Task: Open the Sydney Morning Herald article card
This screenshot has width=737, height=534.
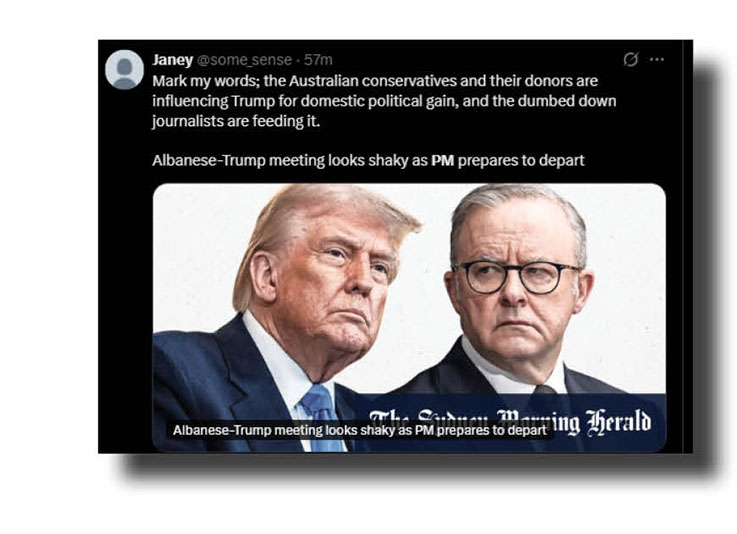Action: click(409, 318)
